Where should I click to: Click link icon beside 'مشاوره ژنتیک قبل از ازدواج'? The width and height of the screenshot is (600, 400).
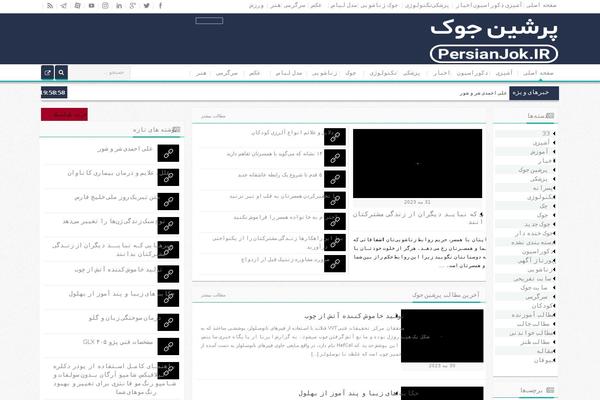(335, 263)
